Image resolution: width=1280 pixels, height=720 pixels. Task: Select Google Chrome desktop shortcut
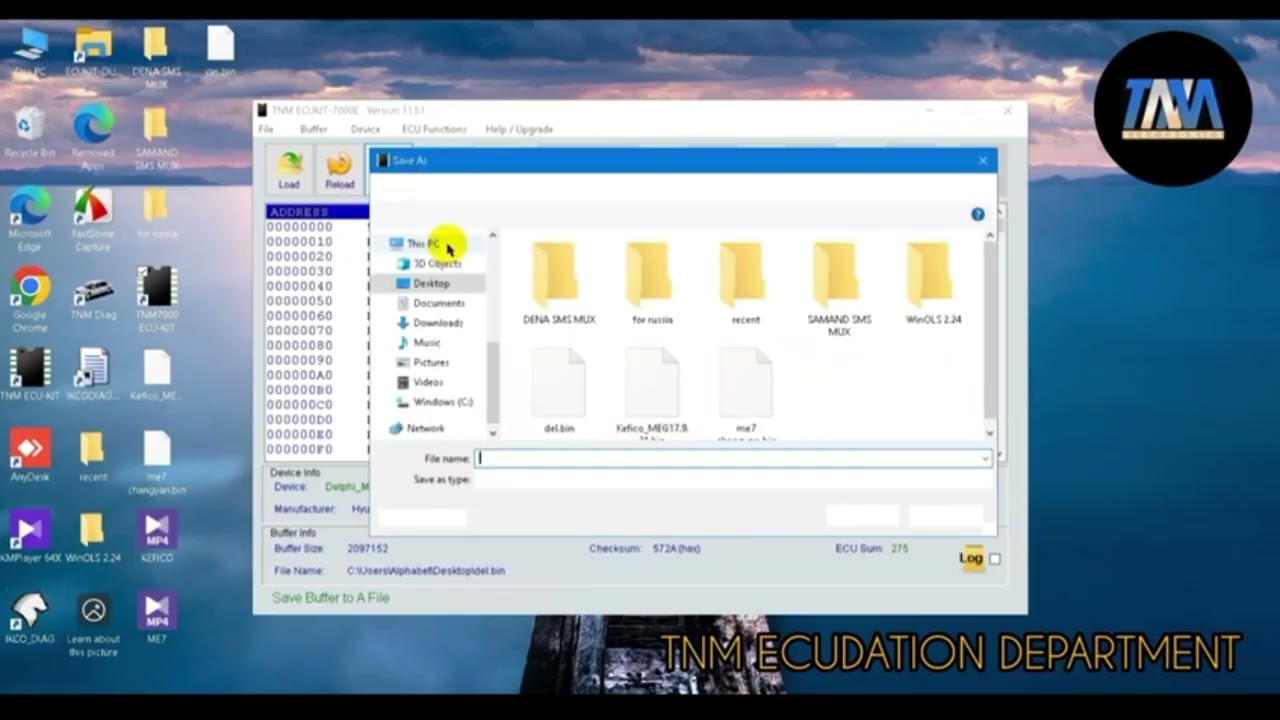(30, 300)
